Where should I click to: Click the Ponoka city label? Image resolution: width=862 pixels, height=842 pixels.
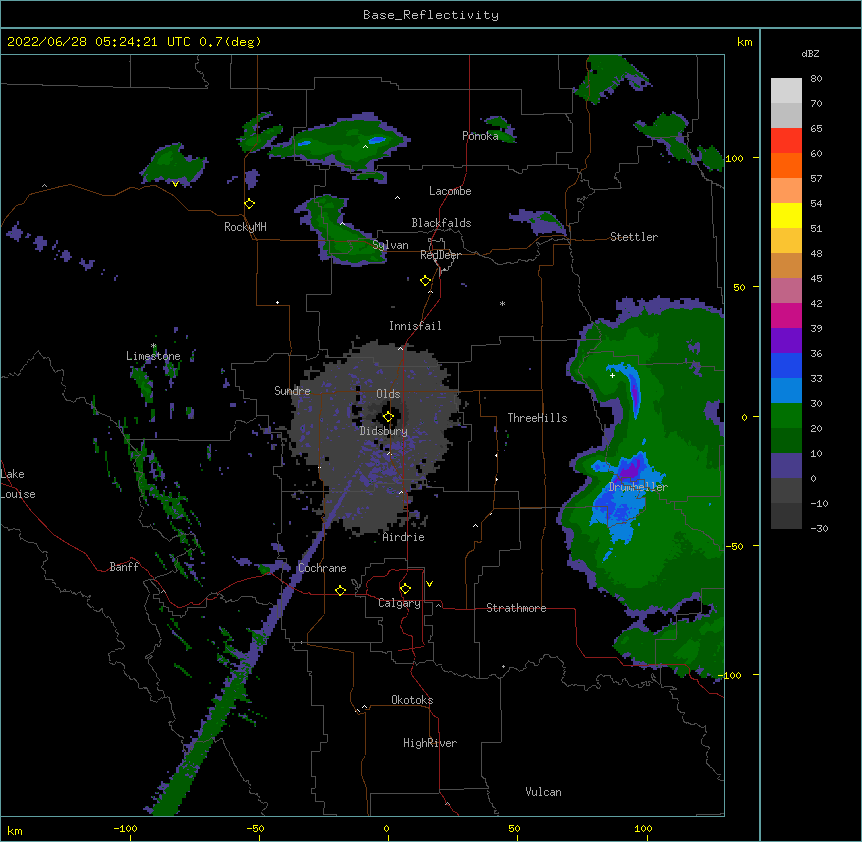point(480,136)
